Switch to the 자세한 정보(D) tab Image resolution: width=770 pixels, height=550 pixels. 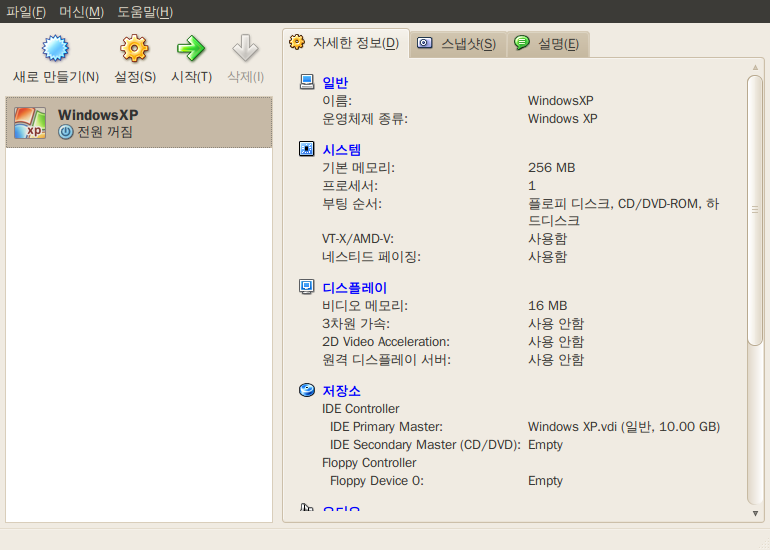[346, 43]
